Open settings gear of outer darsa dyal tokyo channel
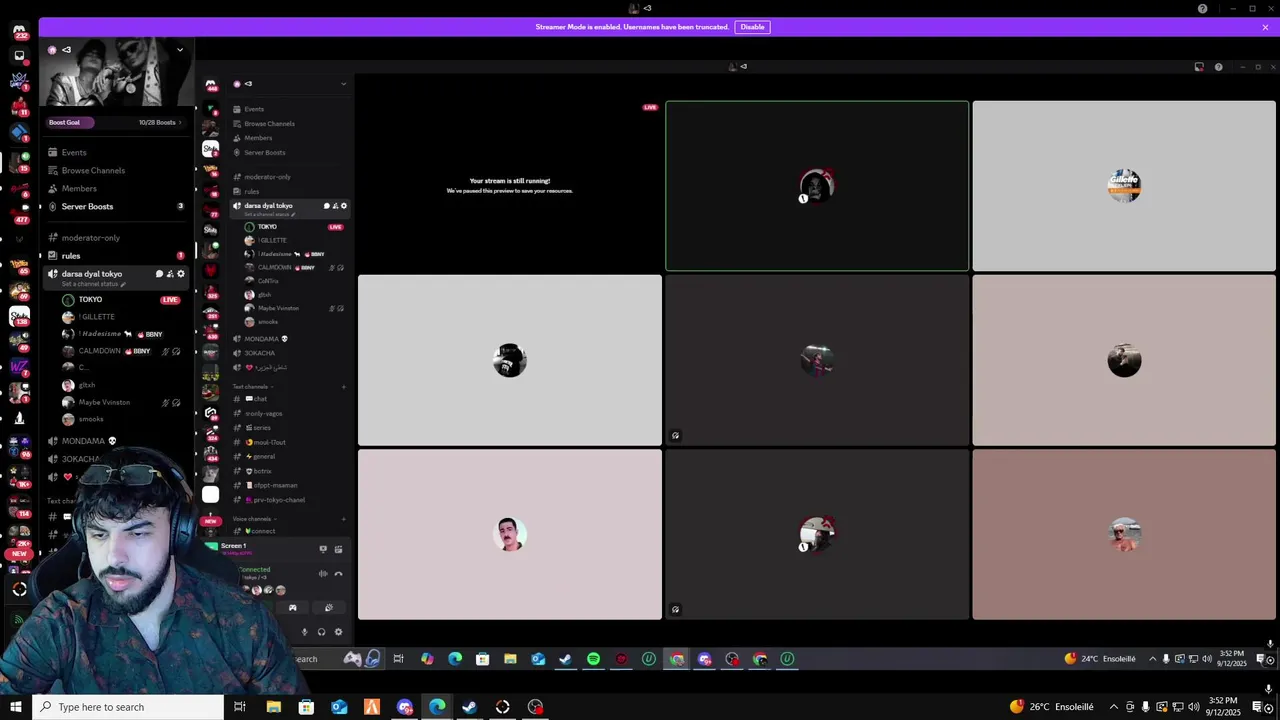The image size is (1280, 720). pyautogui.click(x=181, y=274)
